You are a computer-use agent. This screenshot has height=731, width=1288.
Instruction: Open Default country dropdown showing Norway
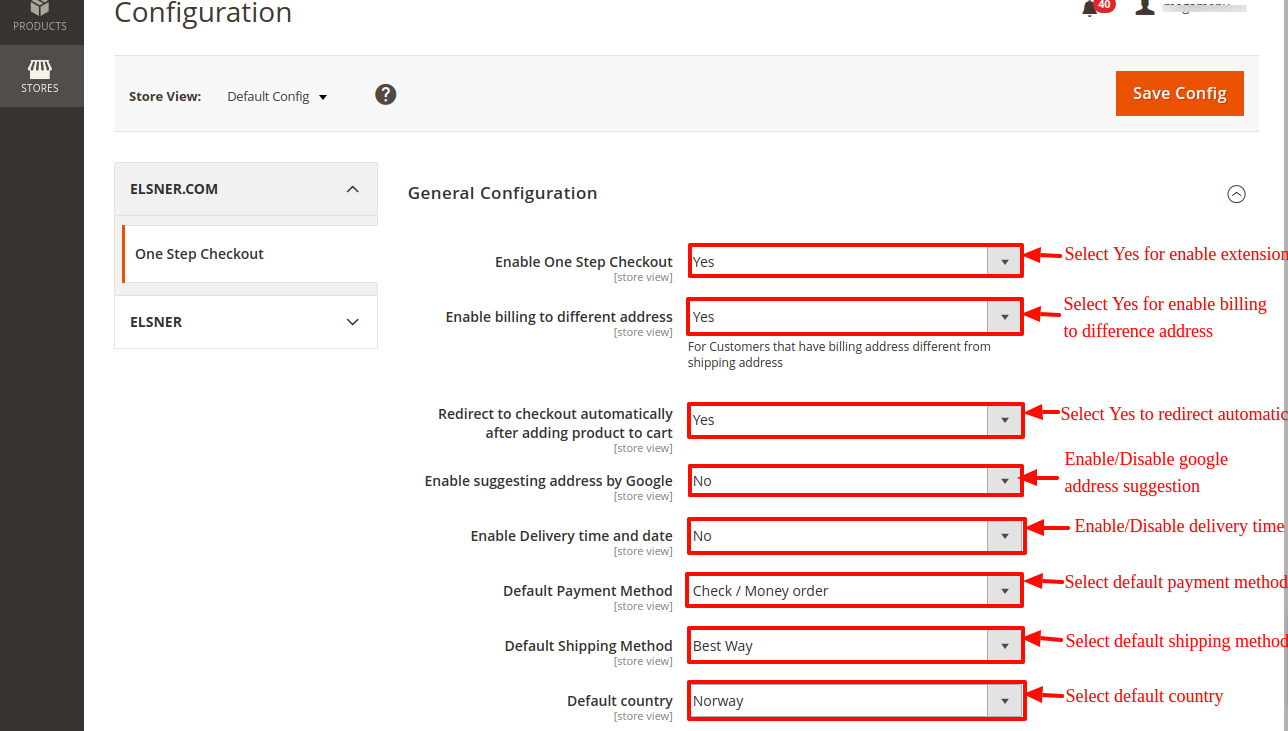[x=855, y=701]
